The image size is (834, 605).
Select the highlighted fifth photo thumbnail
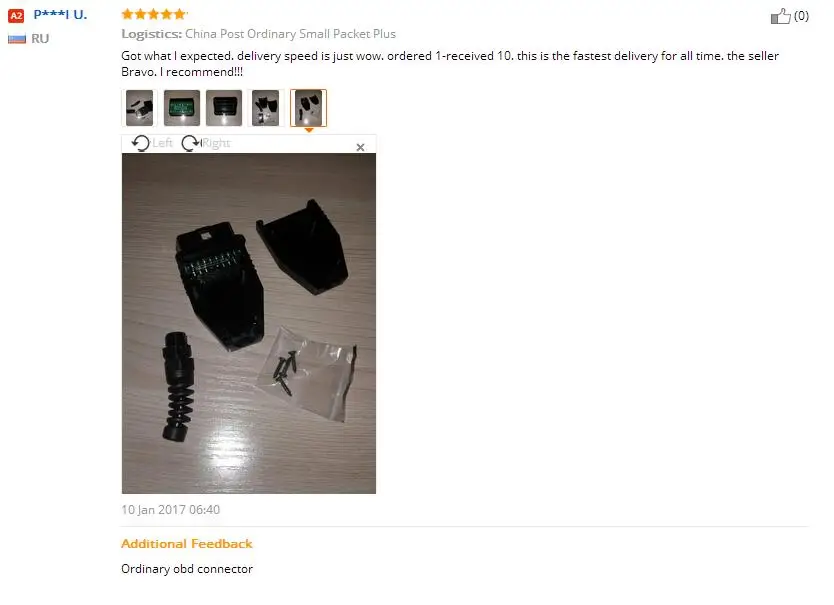[x=308, y=108]
